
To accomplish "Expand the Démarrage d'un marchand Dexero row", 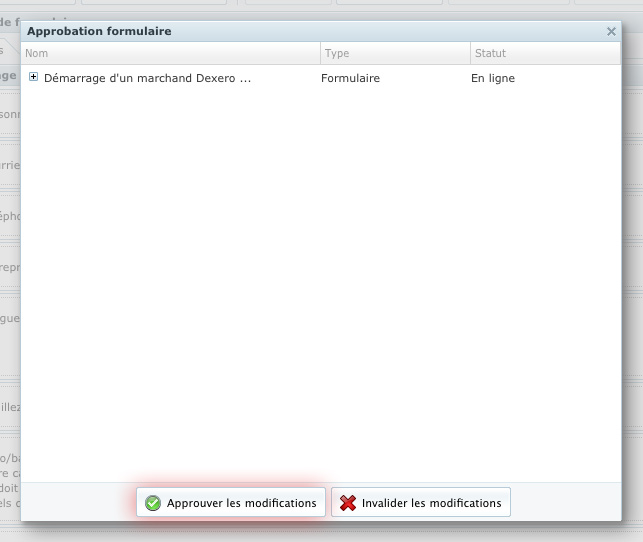I will pyautogui.click(x=34, y=77).
